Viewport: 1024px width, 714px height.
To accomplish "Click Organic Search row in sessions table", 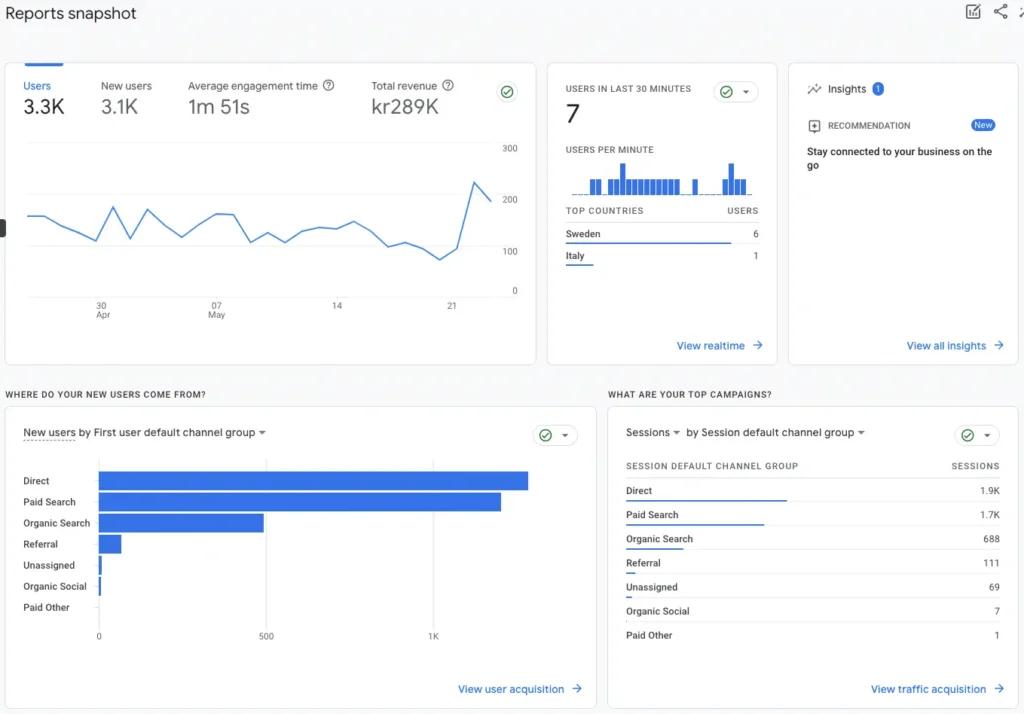I will coord(812,539).
